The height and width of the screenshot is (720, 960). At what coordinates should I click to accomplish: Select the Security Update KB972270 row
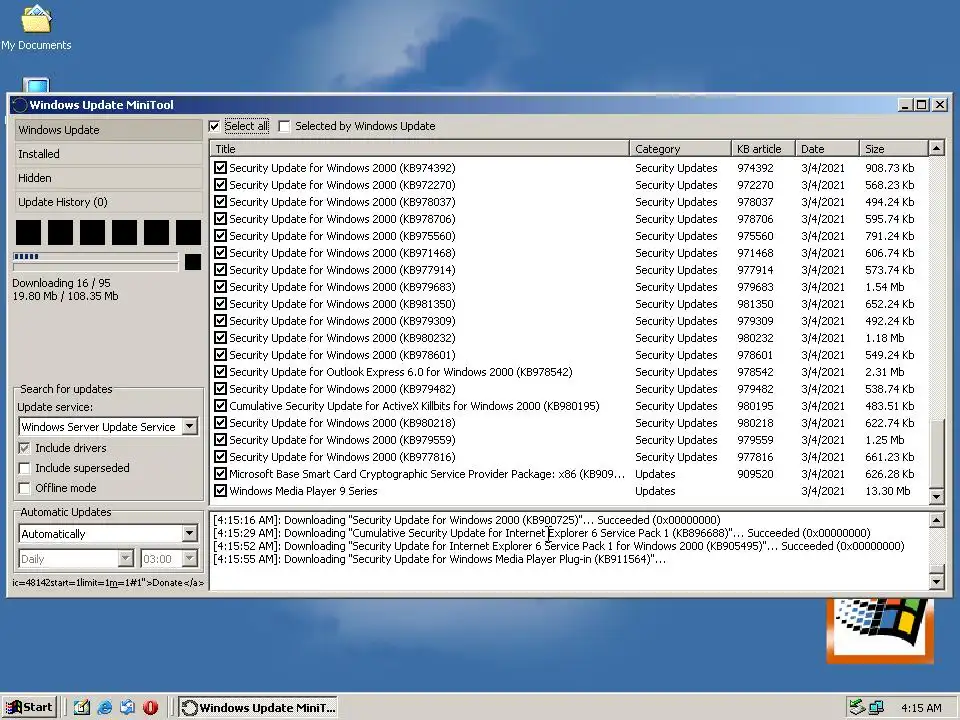tap(569, 184)
